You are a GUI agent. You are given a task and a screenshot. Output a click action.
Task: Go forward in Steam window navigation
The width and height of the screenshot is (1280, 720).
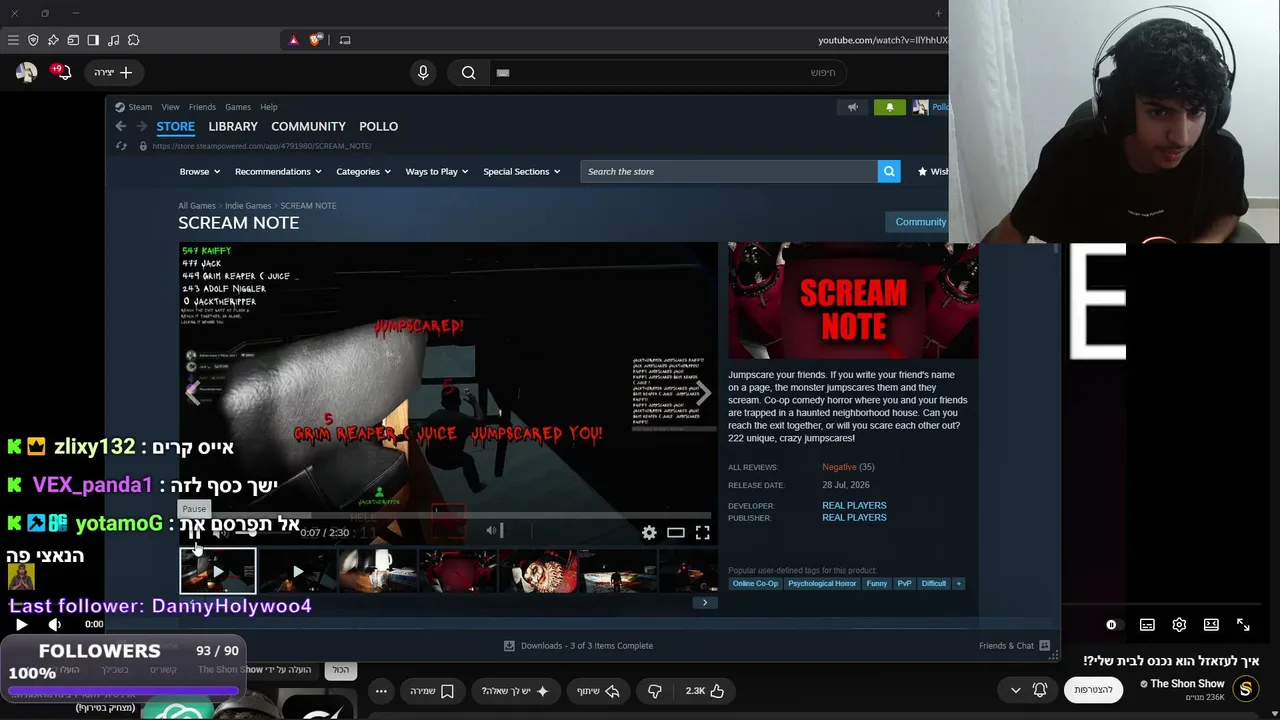pos(142,126)
